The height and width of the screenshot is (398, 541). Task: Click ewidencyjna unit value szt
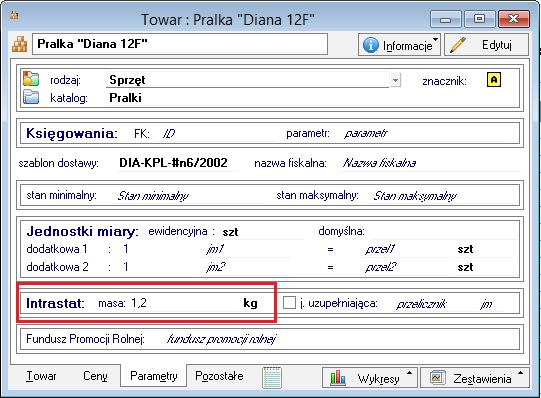tap(230, 232)
